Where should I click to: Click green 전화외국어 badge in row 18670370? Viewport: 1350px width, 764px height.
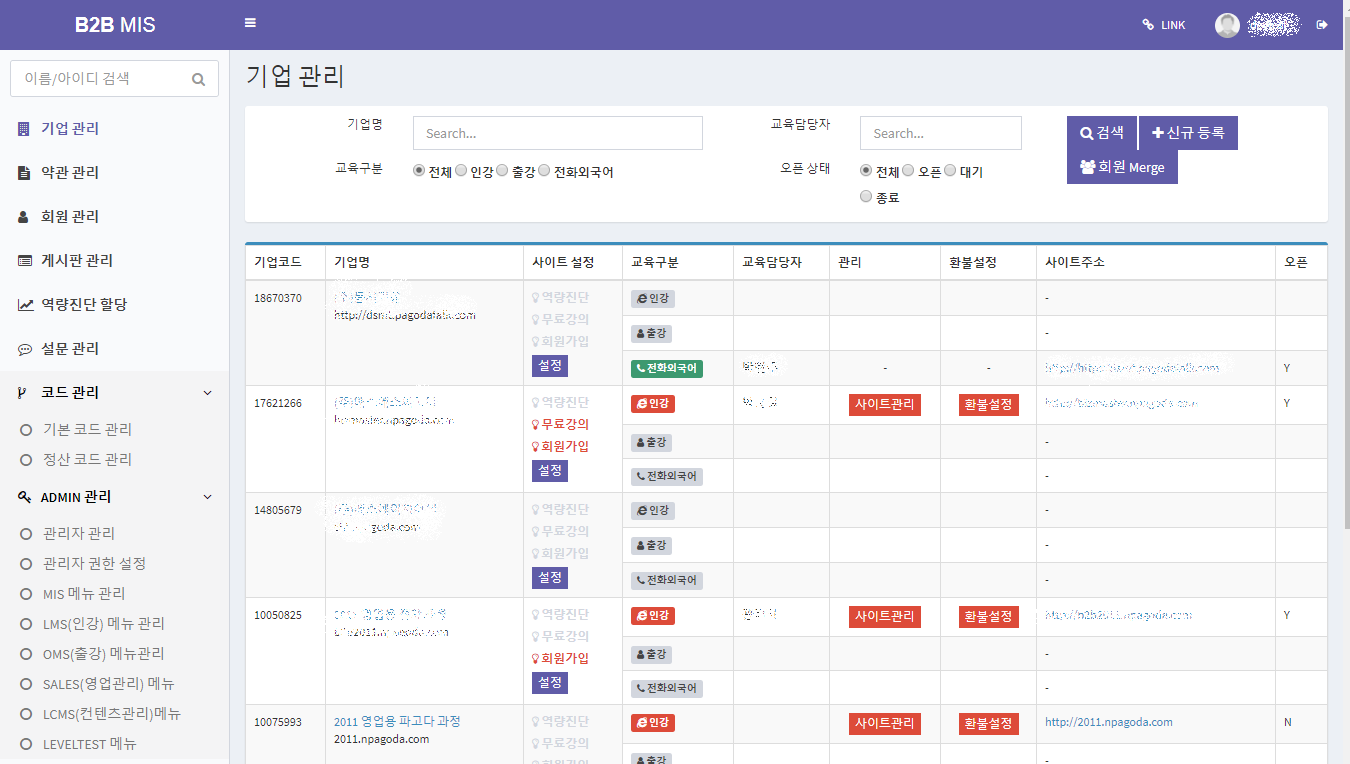pos(667,368)
